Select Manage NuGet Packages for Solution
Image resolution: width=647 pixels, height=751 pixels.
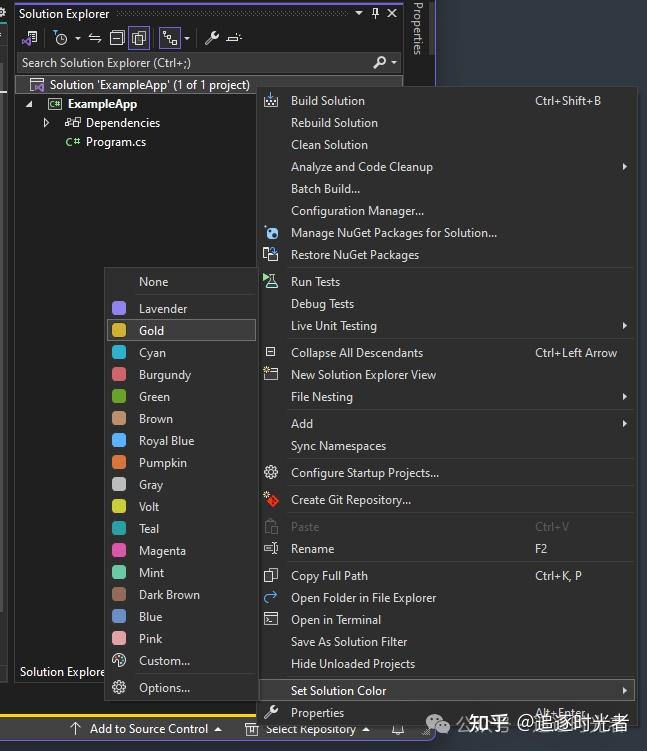[x=393, y=233]
